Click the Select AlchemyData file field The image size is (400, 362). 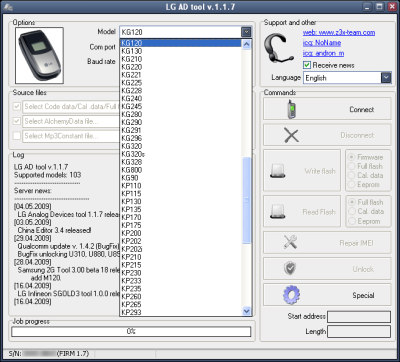71,121
